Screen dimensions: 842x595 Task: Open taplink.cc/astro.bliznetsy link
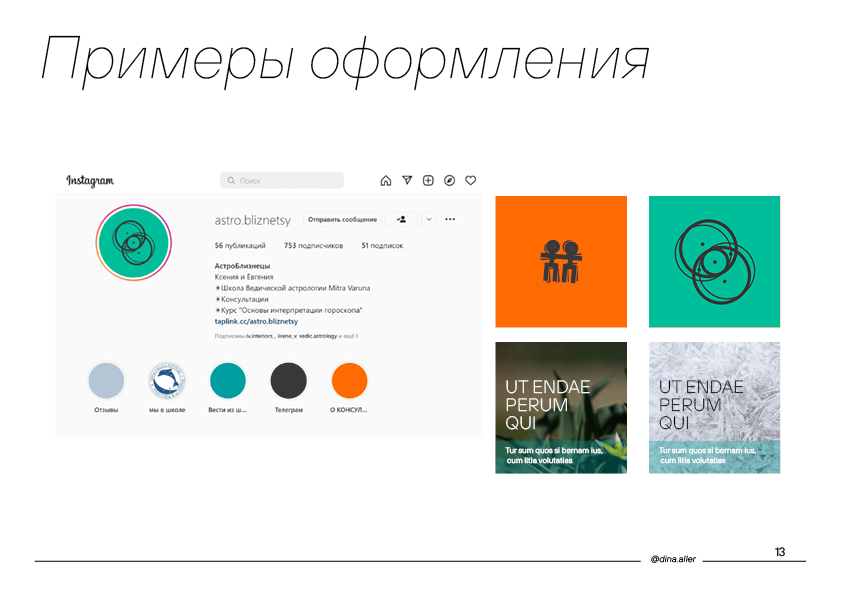256,321
